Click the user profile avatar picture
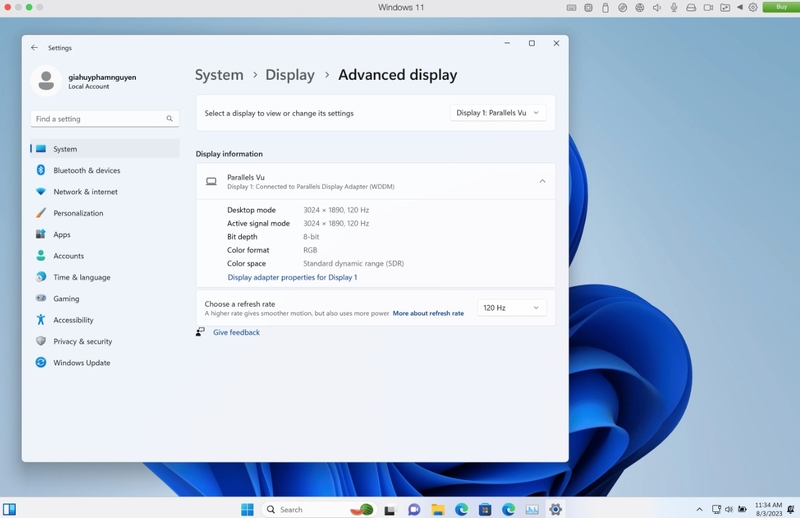This screenshot has height=518, width=800. (46, 81)
